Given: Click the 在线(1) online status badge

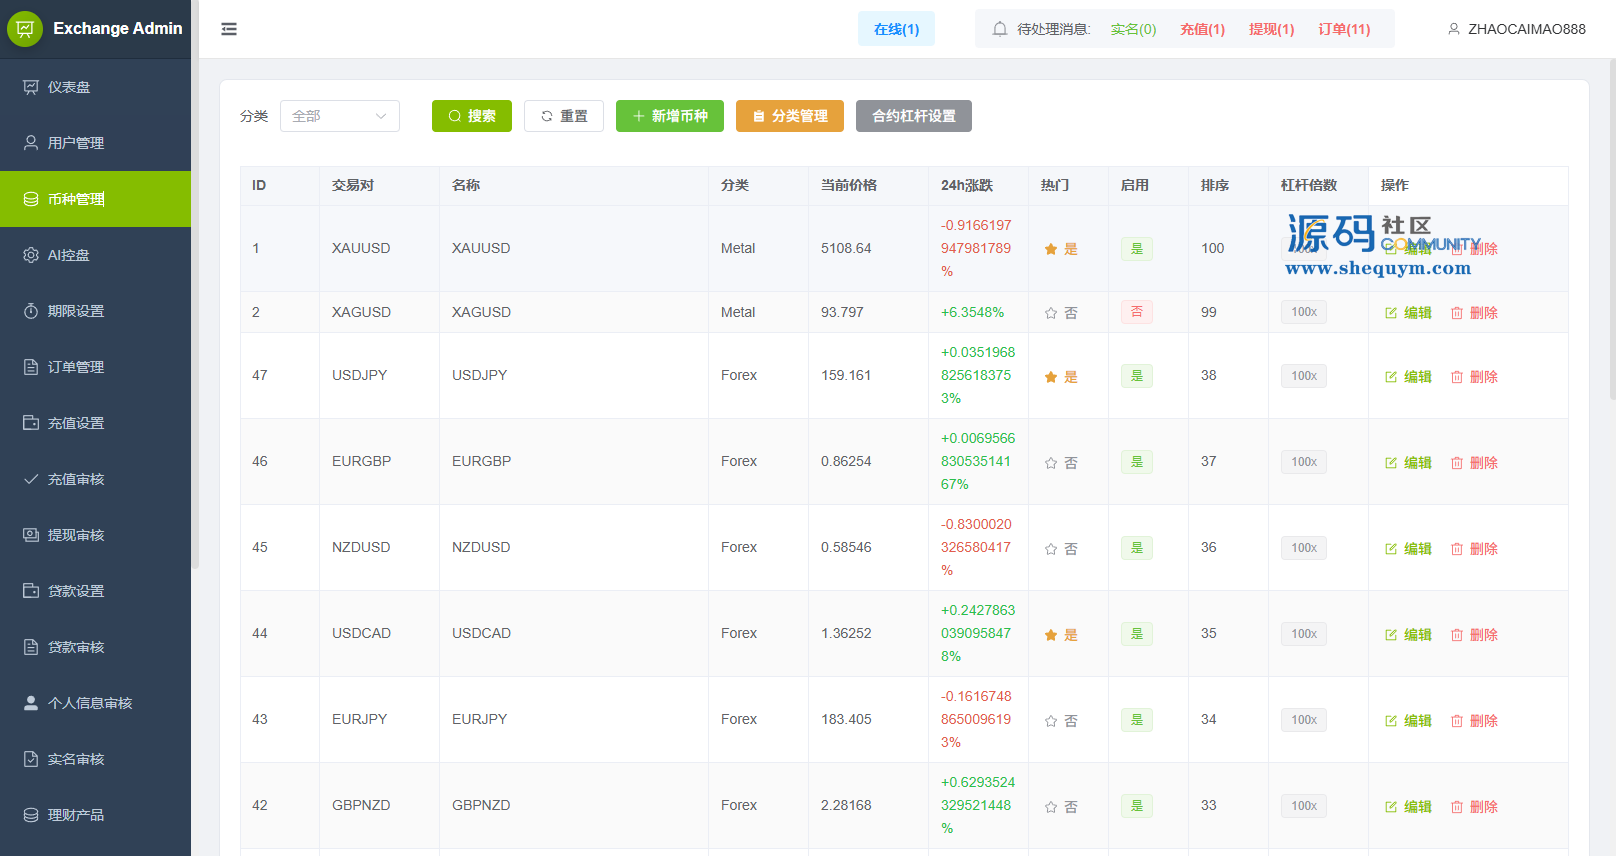Looking at the screenshot, I should point(896,29).
